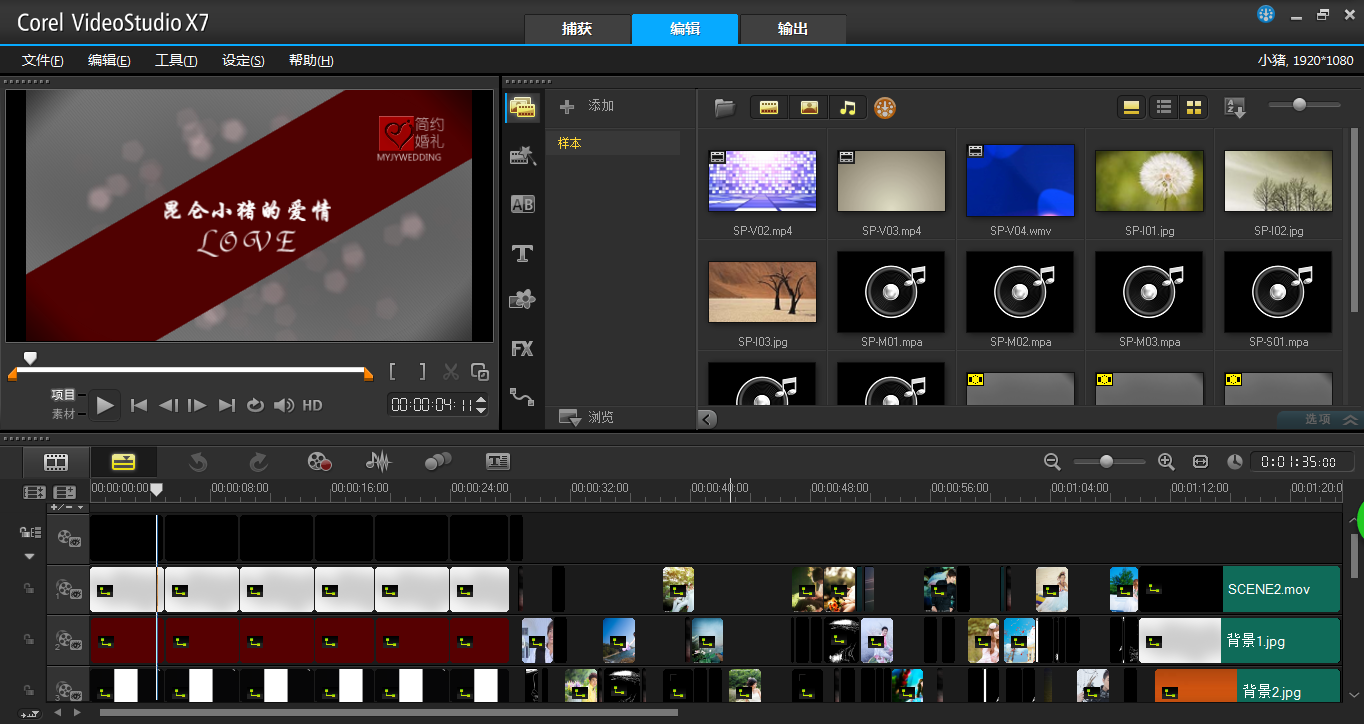Switch to the 输出 share tab
The width and height of the screenshot is (1364, 724).
pos(793,29)
